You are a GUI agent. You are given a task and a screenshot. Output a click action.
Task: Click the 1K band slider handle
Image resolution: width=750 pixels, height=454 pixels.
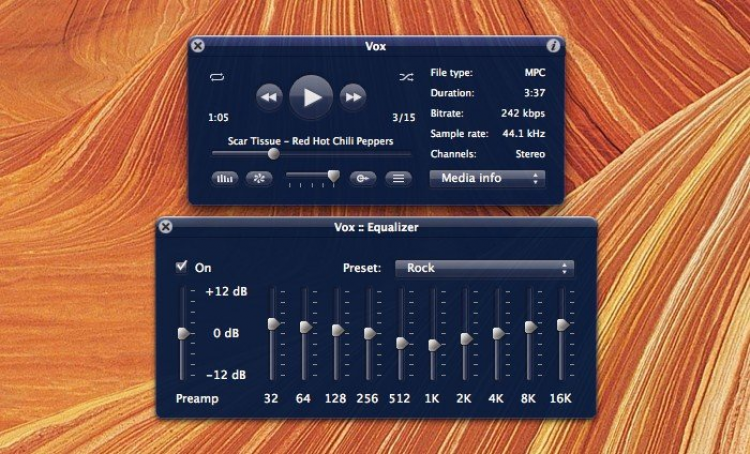434,345
